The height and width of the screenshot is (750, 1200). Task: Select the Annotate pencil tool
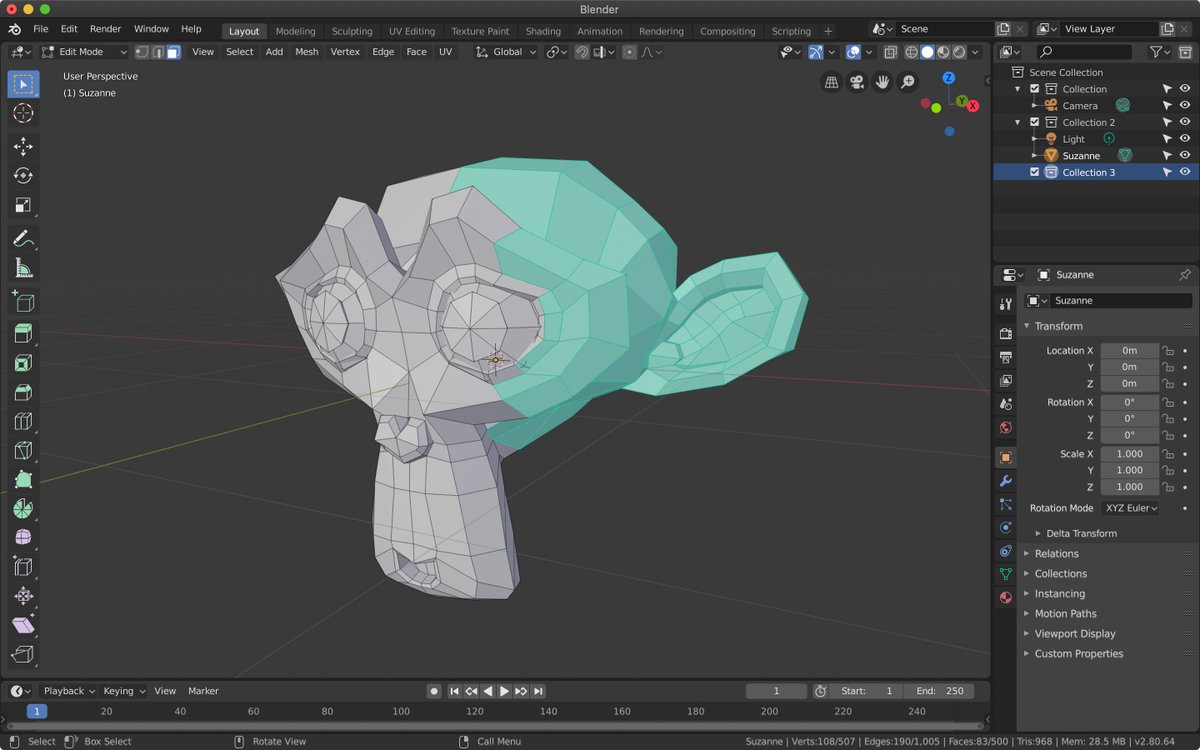23,239
